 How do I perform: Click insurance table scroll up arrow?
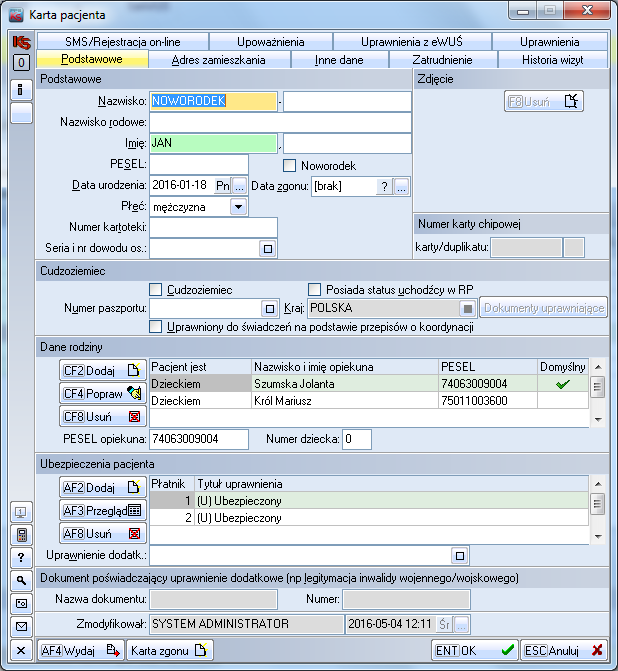598,484
